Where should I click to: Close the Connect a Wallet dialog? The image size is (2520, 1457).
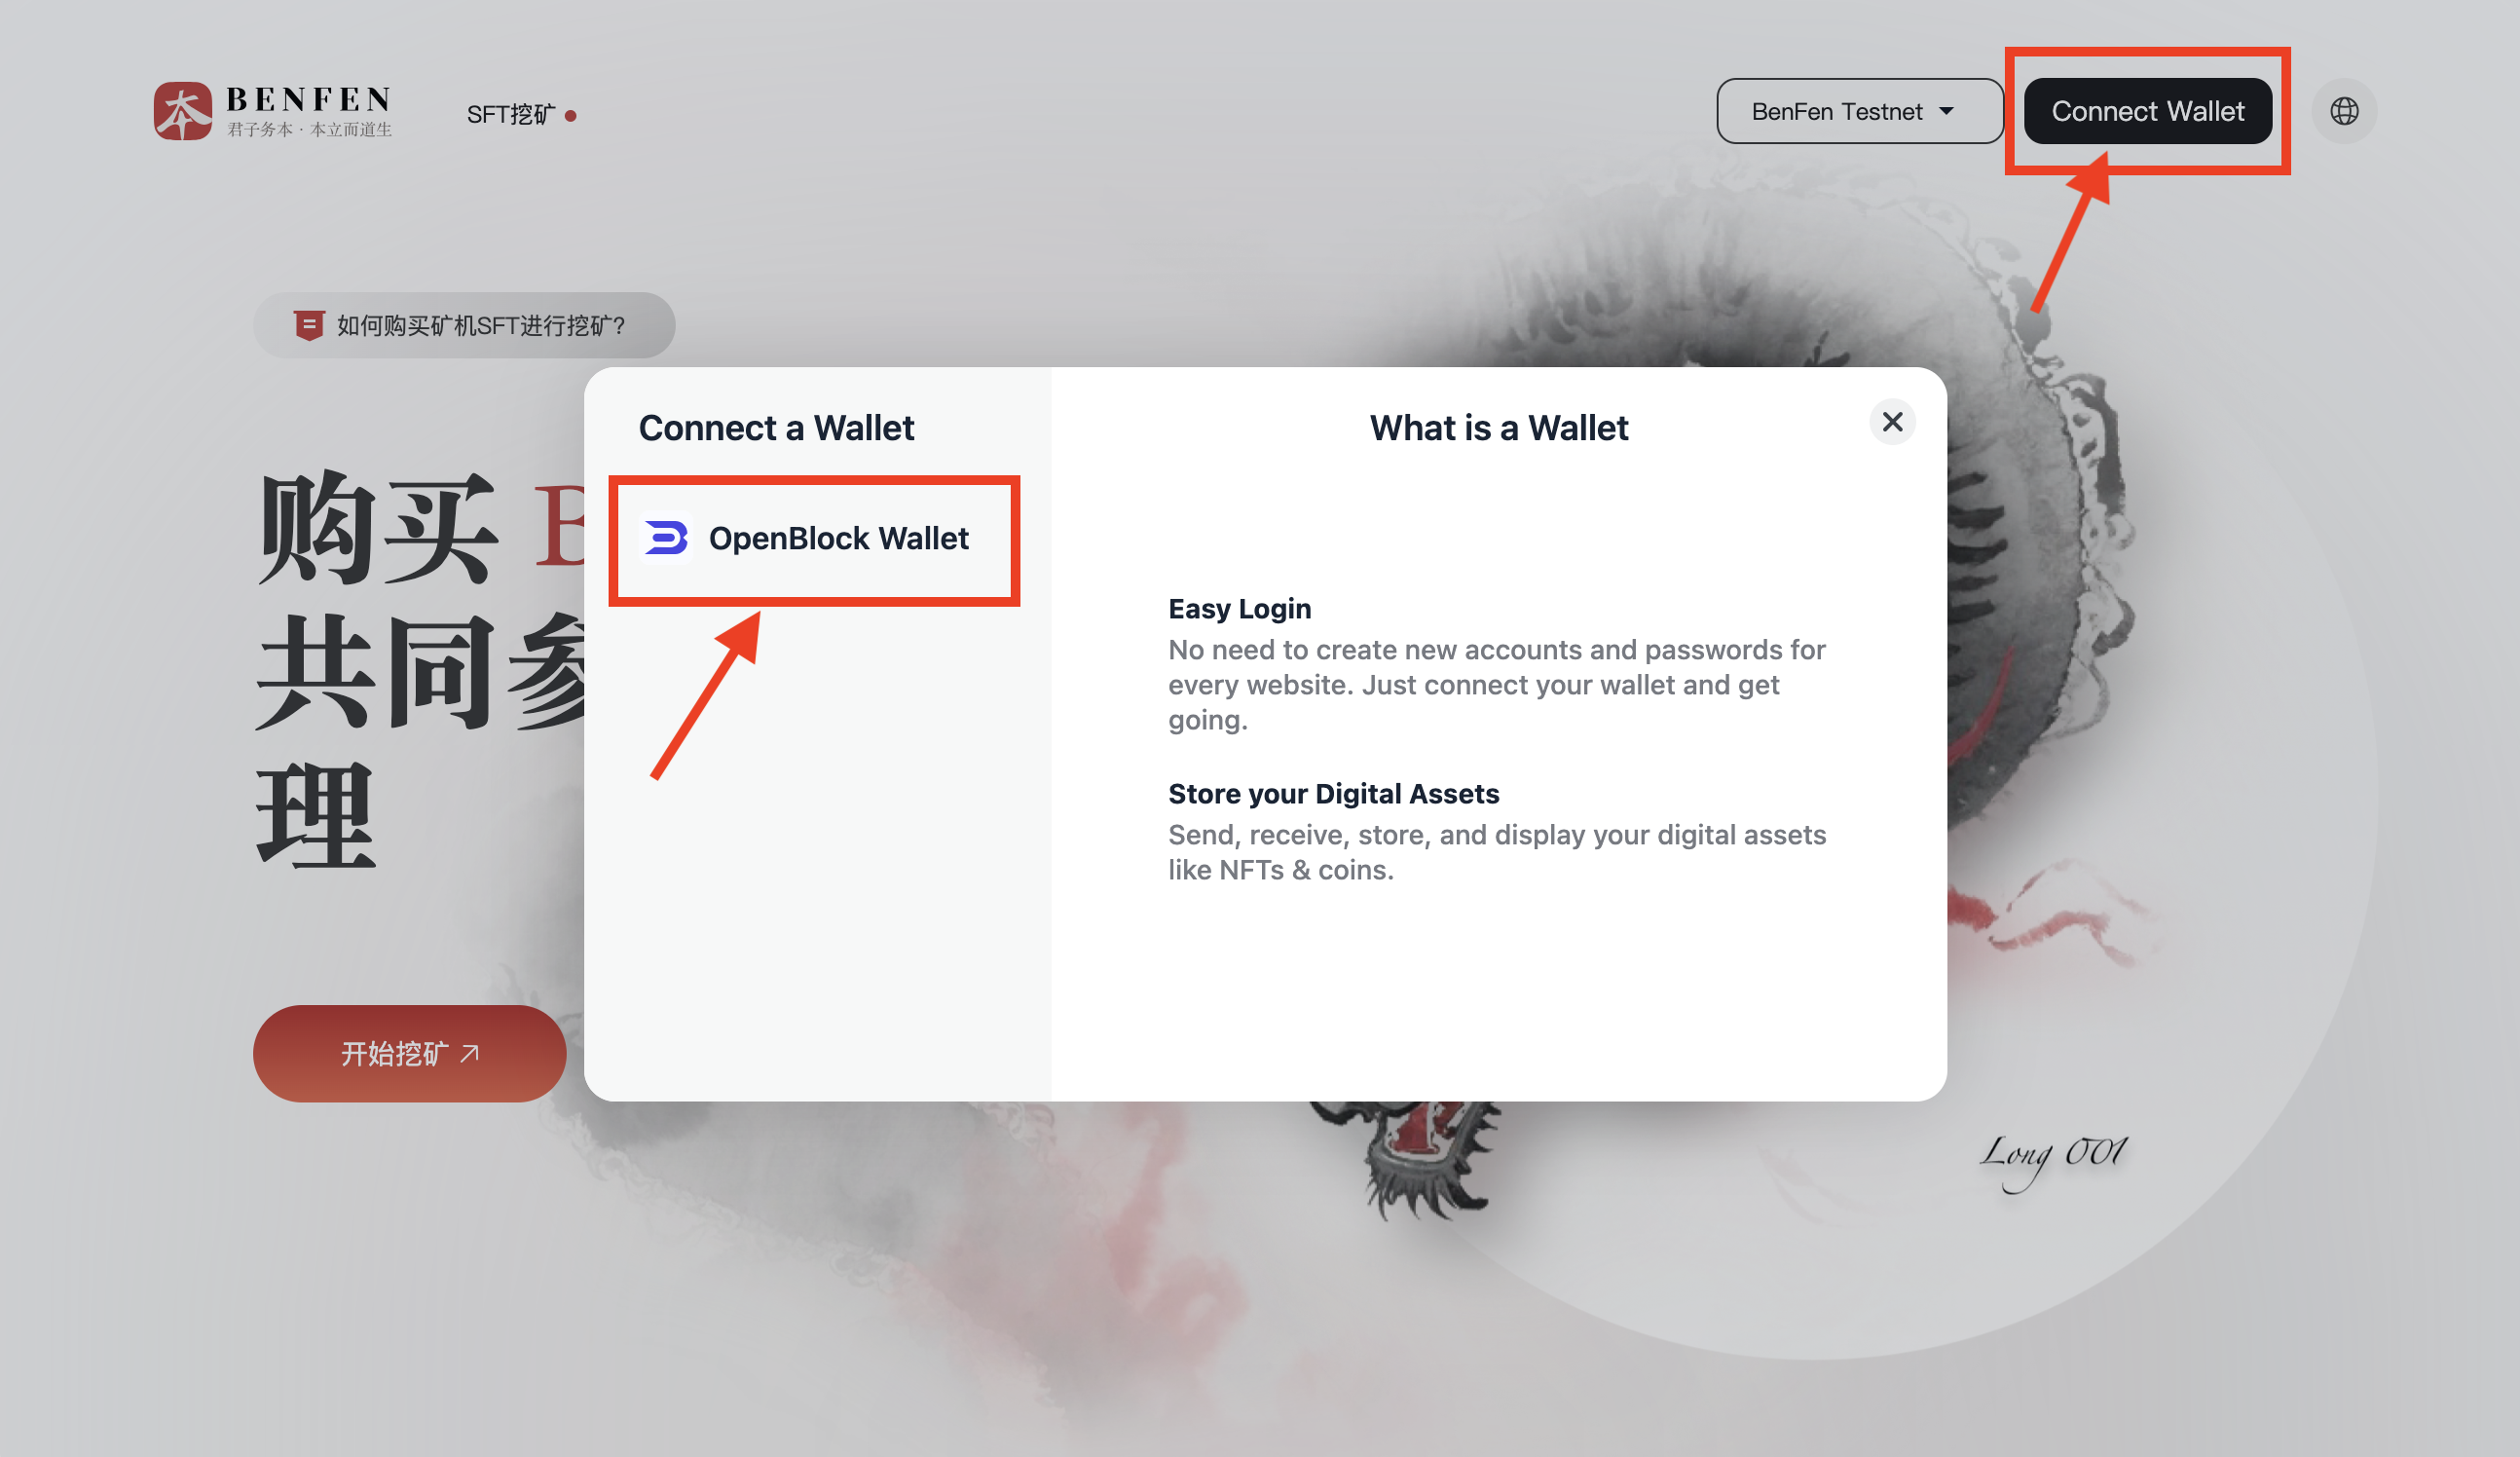point(1892,422)
